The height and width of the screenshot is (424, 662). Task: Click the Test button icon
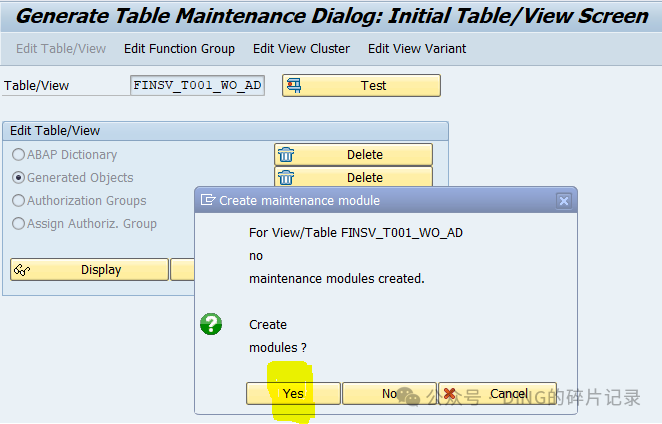coord(294,85)
